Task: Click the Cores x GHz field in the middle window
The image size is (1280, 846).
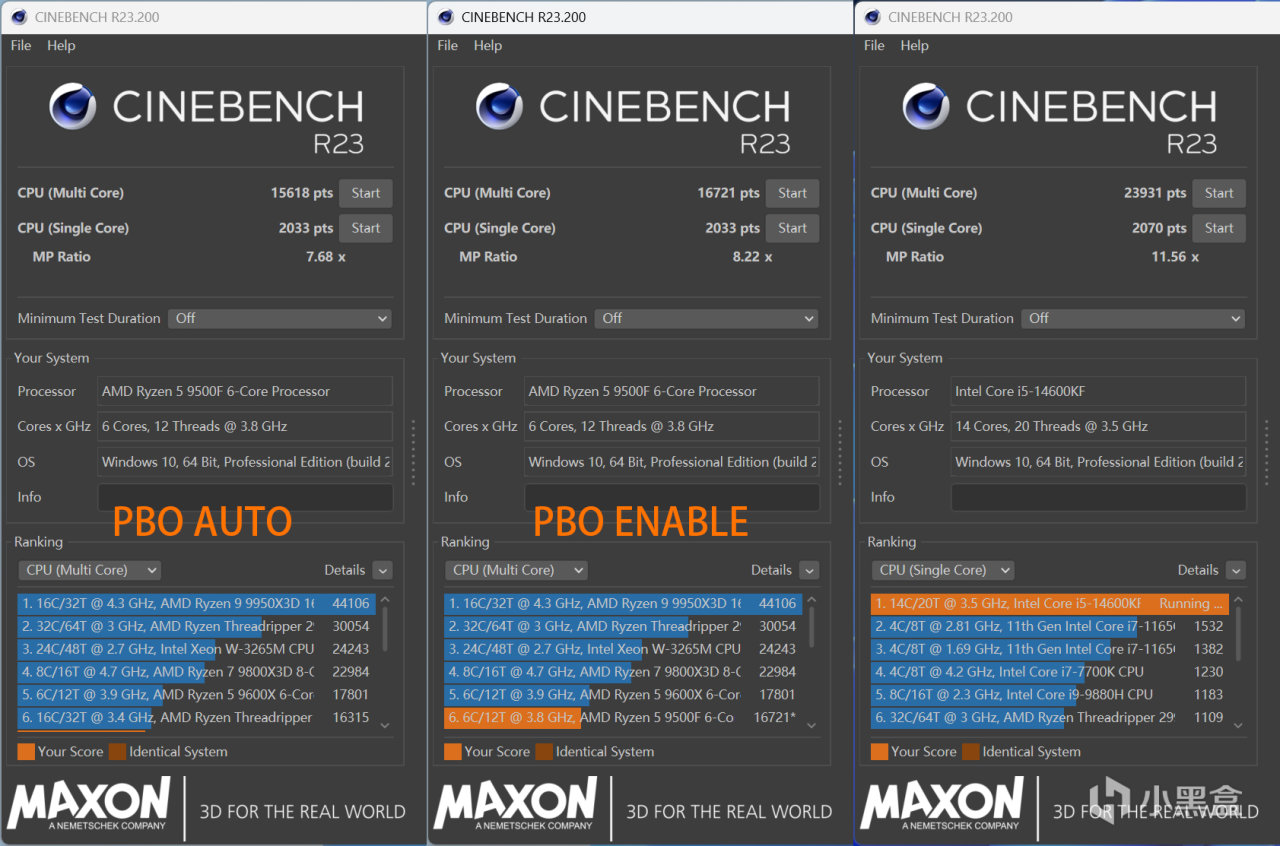Action: click(x=672, y=426)
